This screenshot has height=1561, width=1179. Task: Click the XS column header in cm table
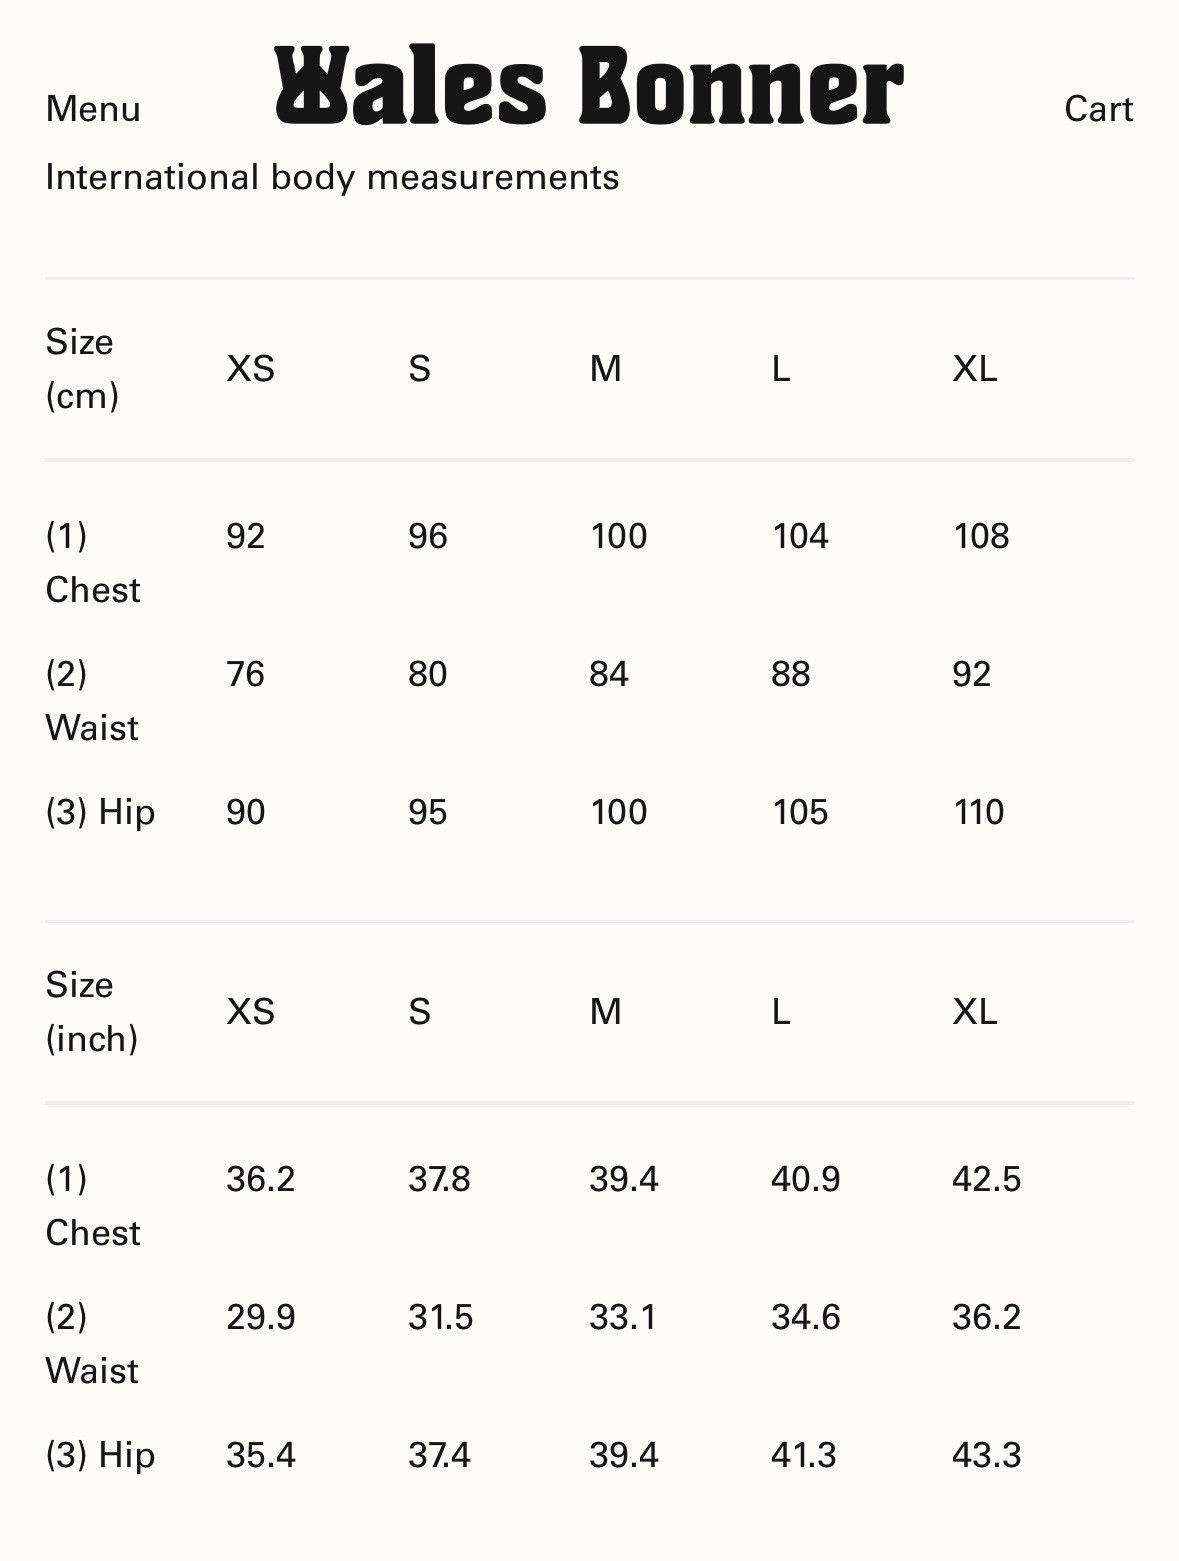click(x=250, y=369)
